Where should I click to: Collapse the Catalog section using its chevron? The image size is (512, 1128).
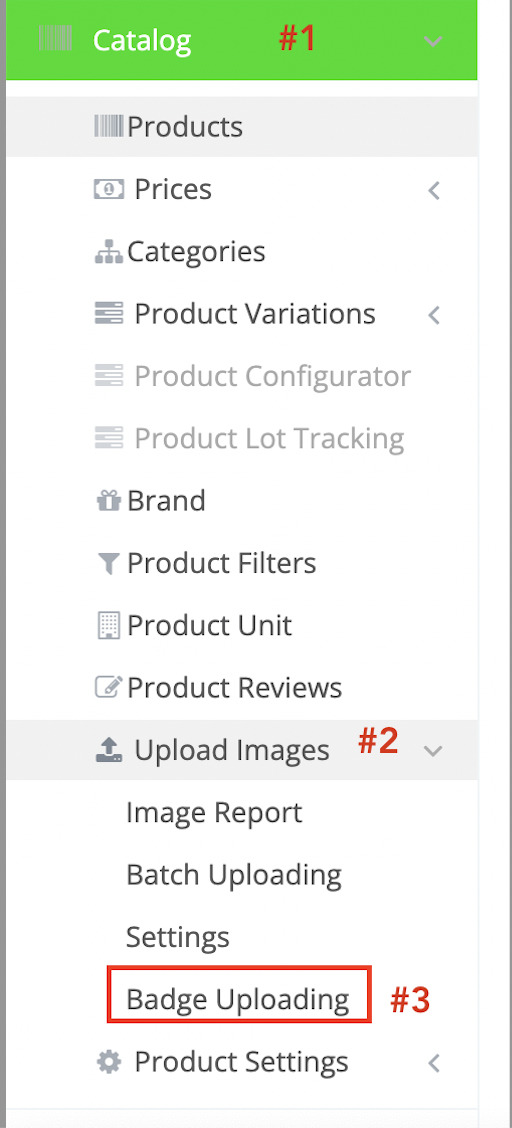[x=433, y=41]
